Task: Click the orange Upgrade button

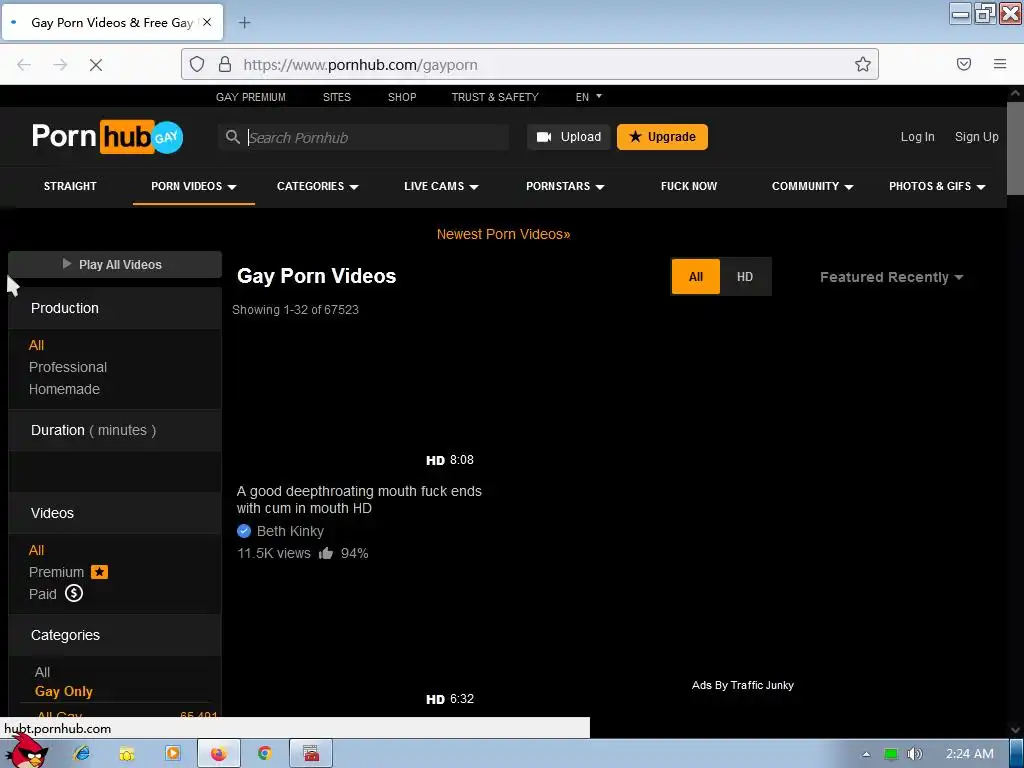Action: point(662,137)
